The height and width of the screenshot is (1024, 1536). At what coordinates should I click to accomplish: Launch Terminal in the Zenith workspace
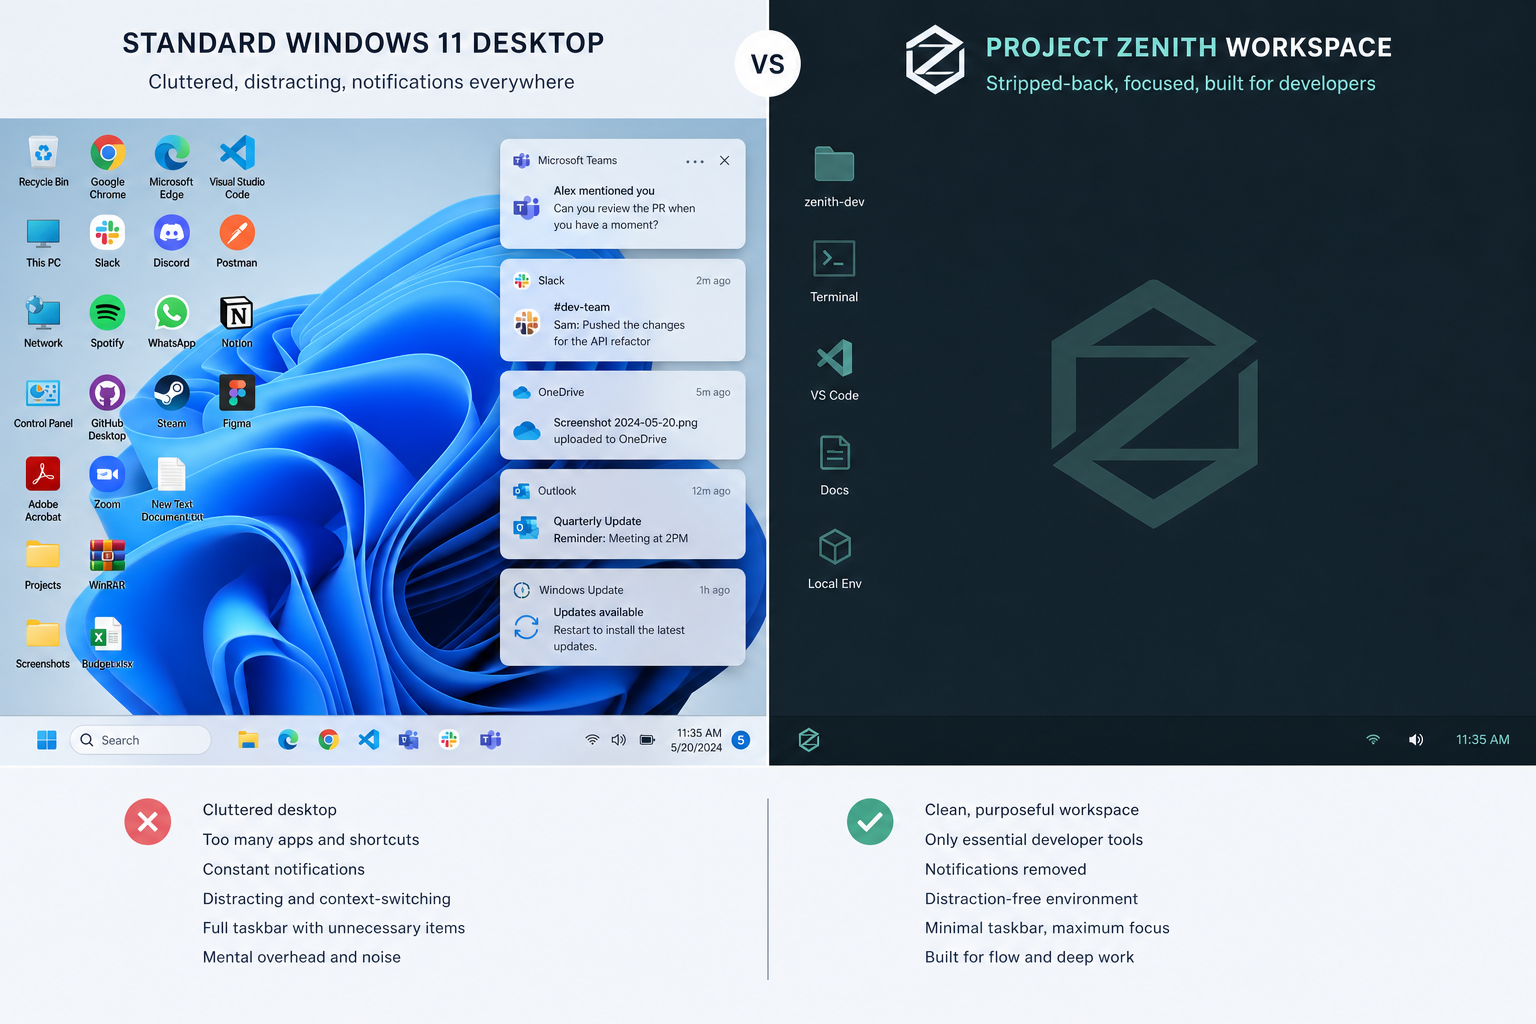pyautogui.click(x=834, y=259)
